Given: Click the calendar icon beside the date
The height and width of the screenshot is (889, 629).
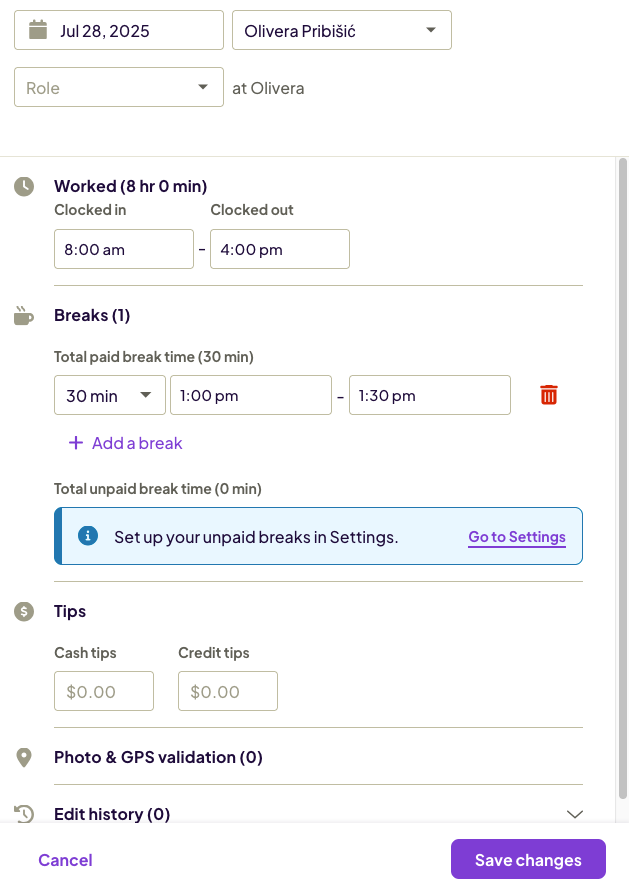Looking at the screenshot, I should click(x=35, y=30).
